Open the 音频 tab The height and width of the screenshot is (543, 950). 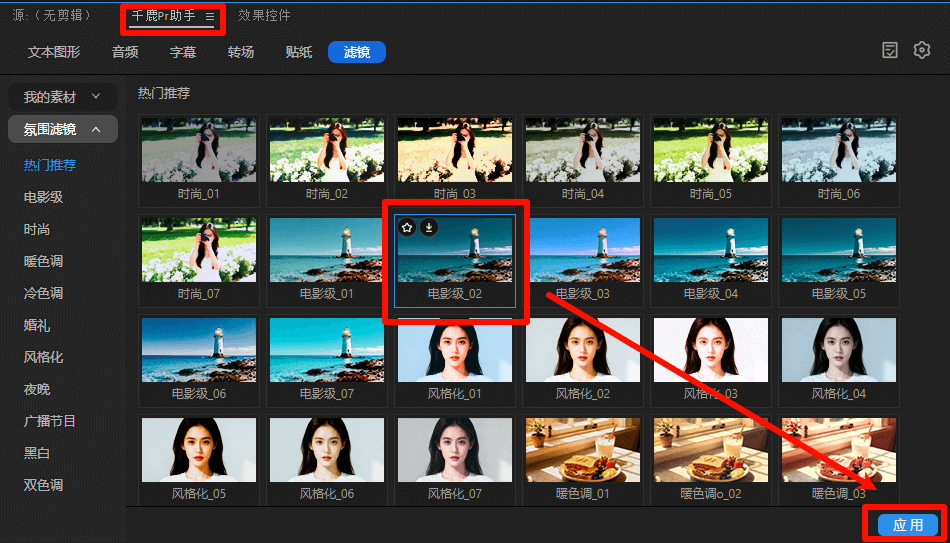pos(125,52)
